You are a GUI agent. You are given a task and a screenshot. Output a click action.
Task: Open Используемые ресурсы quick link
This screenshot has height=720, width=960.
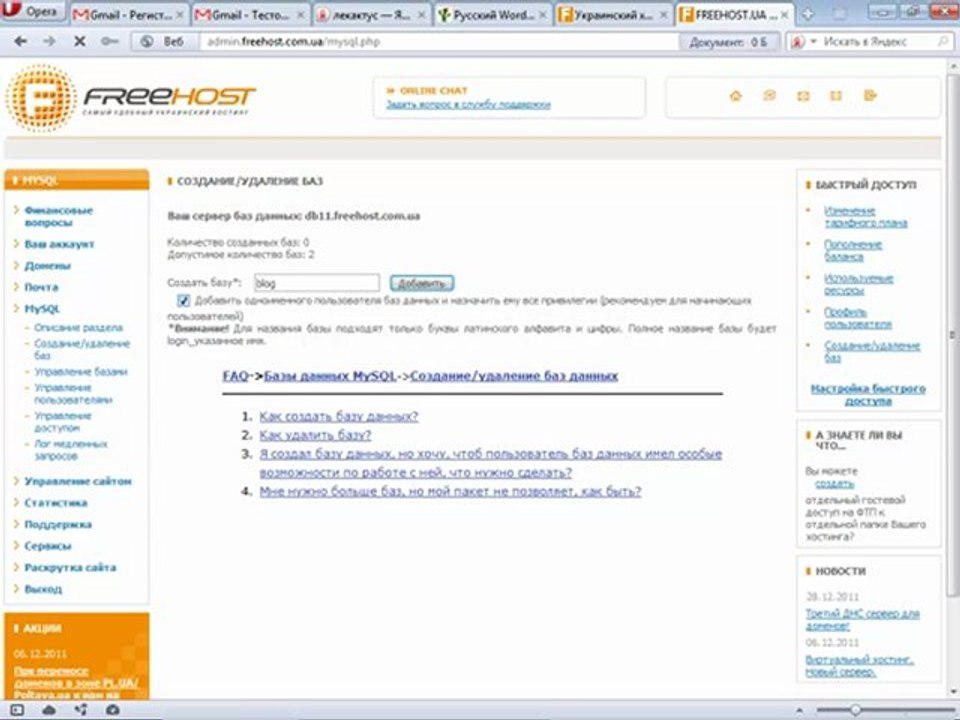click(x=858, y=284)
